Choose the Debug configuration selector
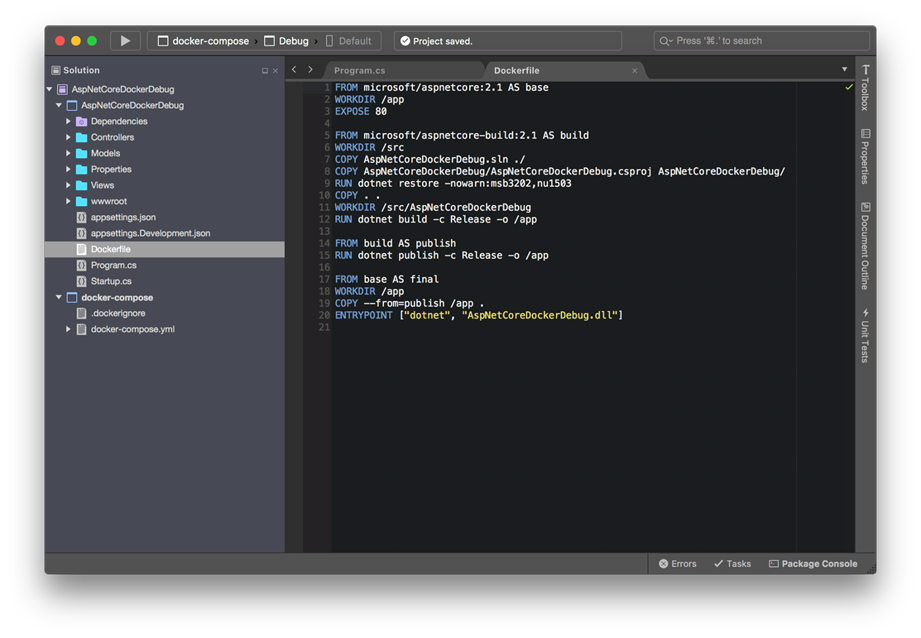The height and width of the screenshot is (638, 921). (286, 41)
